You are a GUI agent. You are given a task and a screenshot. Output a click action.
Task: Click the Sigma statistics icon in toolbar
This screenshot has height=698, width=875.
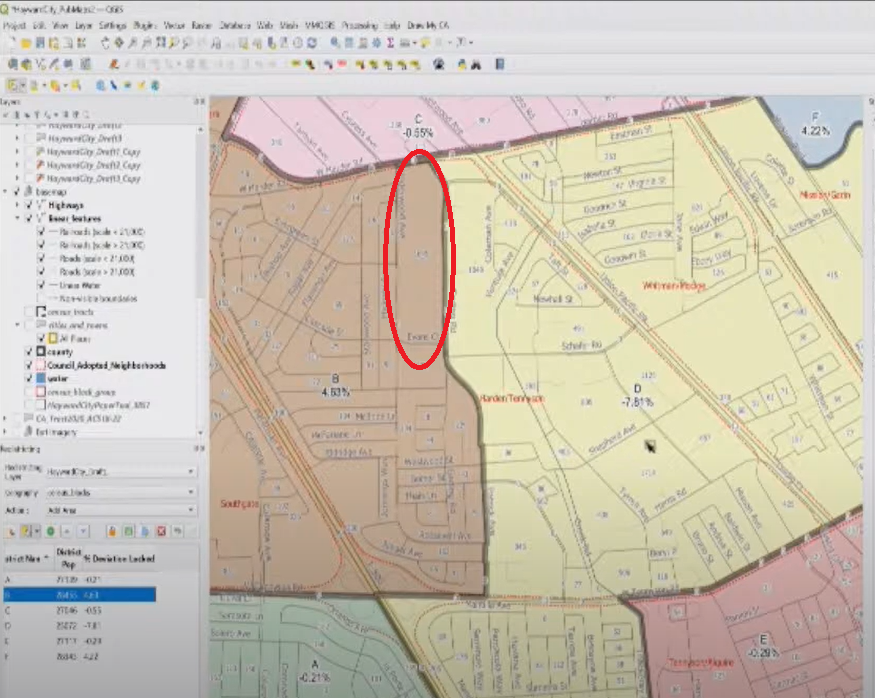tap(389, 43)
